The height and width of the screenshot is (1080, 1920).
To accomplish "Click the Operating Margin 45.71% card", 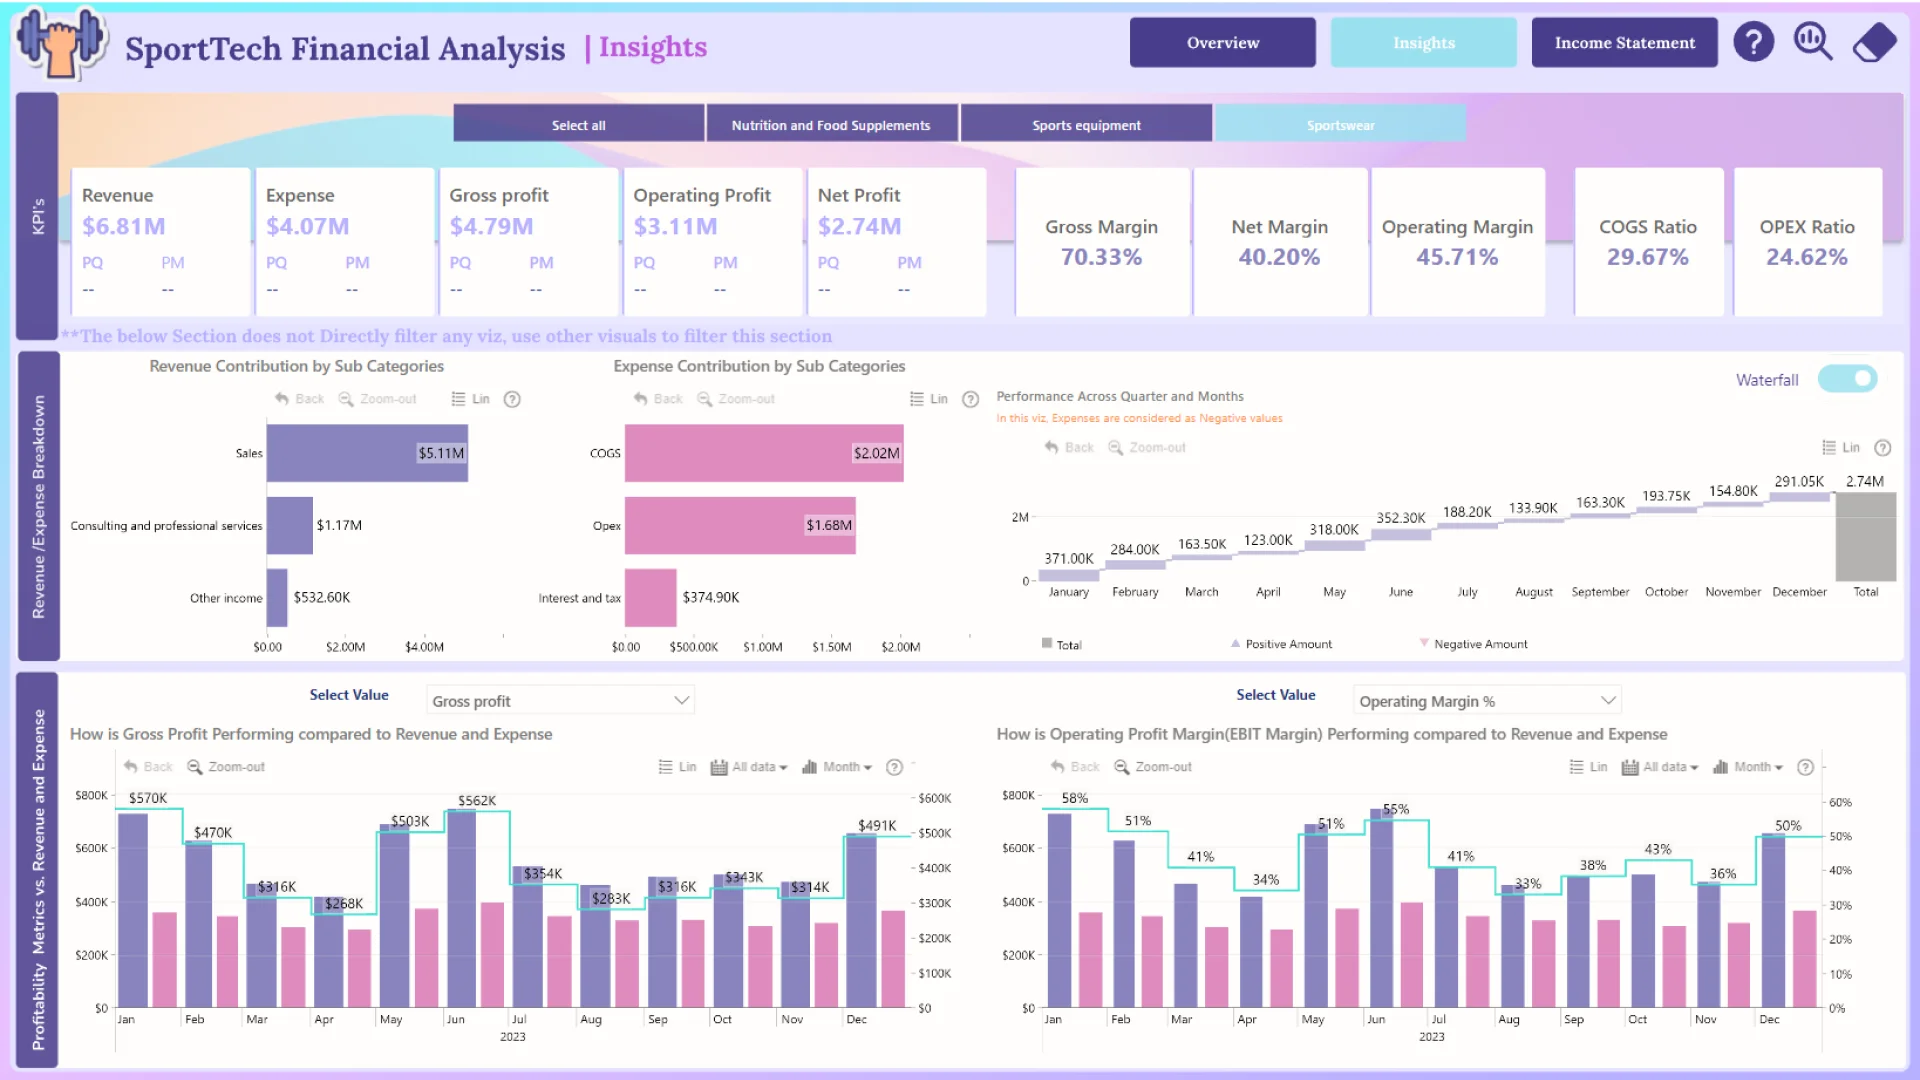I will pyautogui.click(x=1457, y=242).
